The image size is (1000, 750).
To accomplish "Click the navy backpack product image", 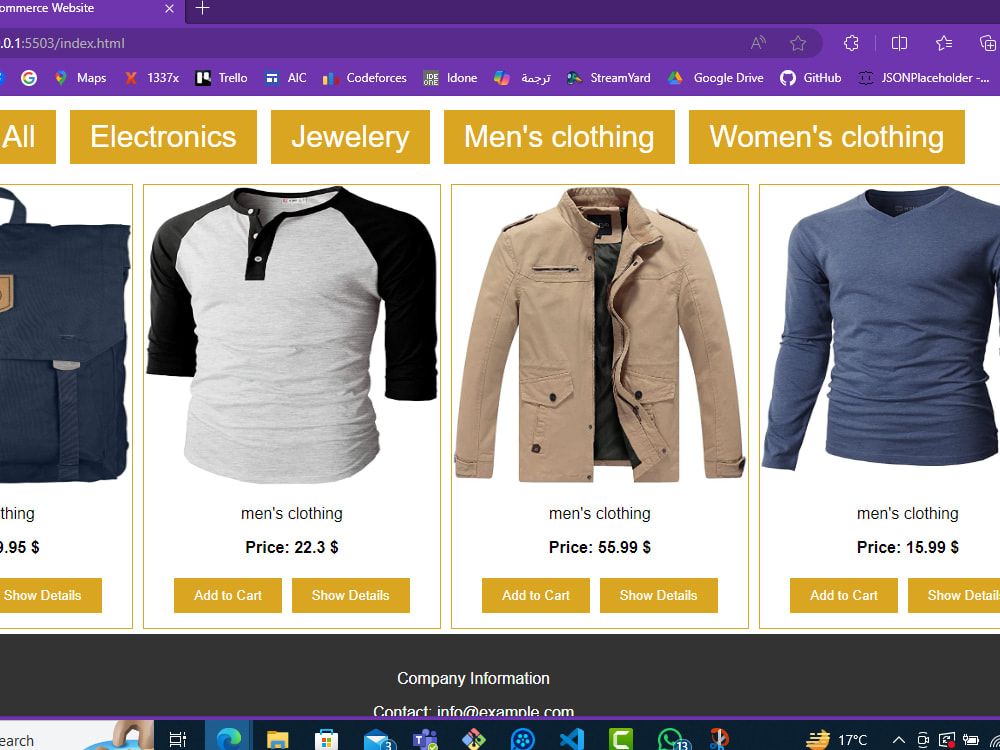I will point(65,335).
